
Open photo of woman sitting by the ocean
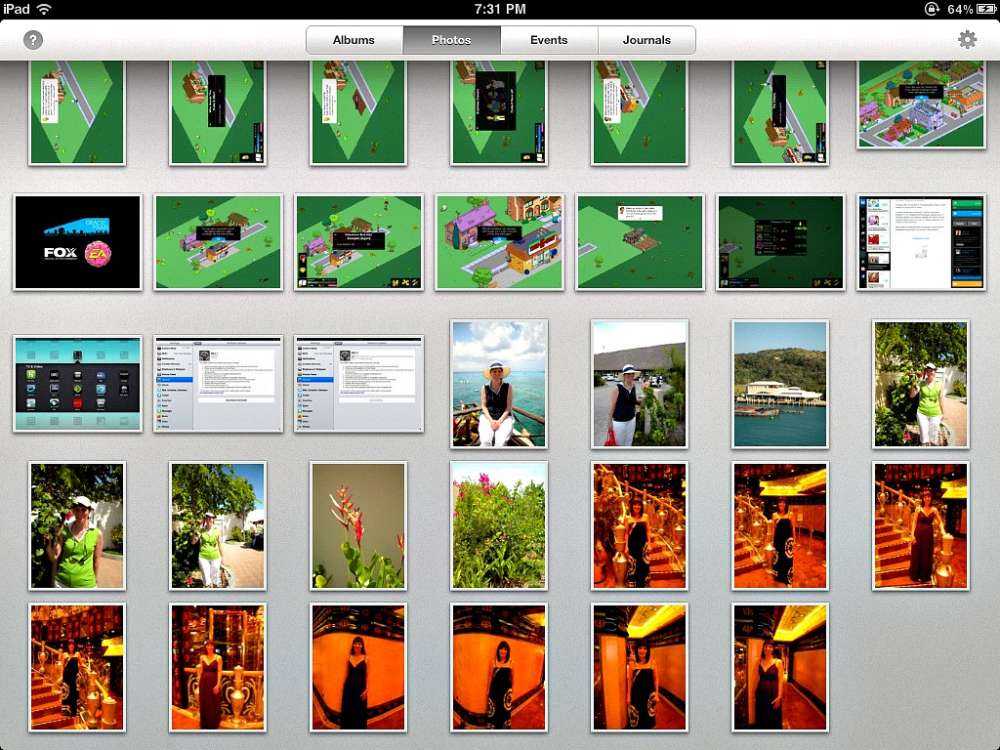(x=498, y=383)
